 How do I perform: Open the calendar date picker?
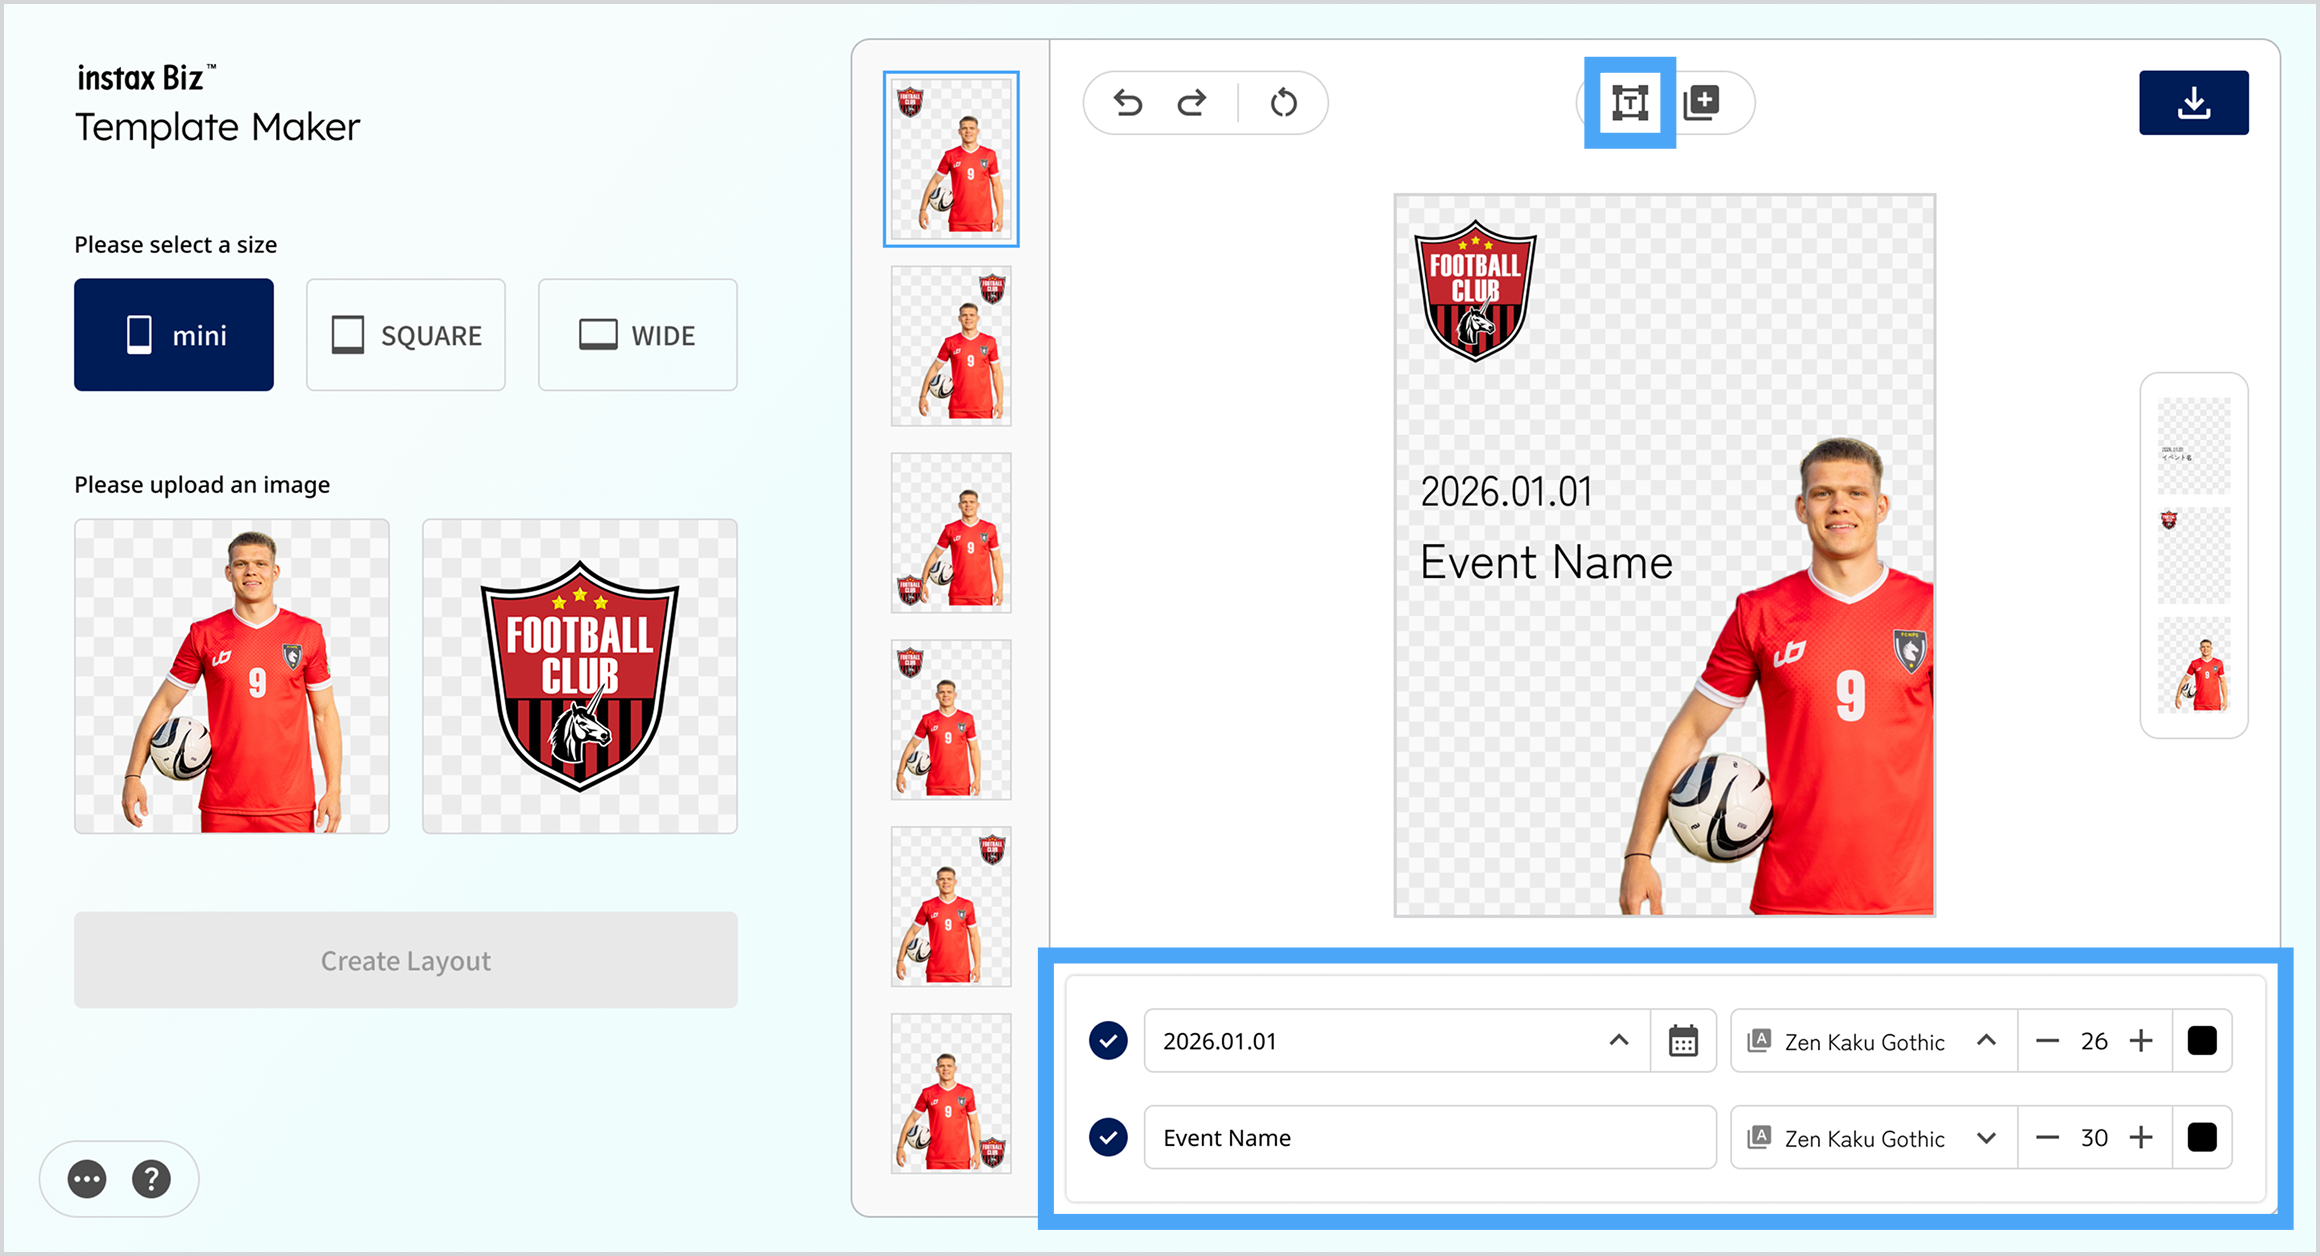[1683, 1041]
